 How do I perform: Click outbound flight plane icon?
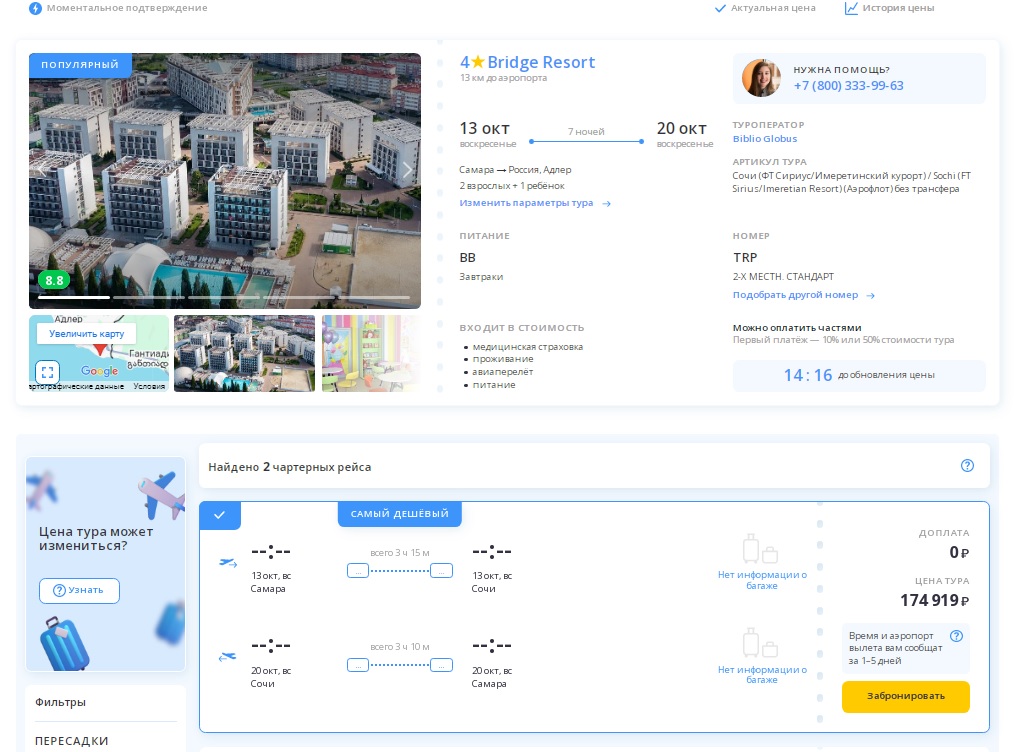point(228,563)
